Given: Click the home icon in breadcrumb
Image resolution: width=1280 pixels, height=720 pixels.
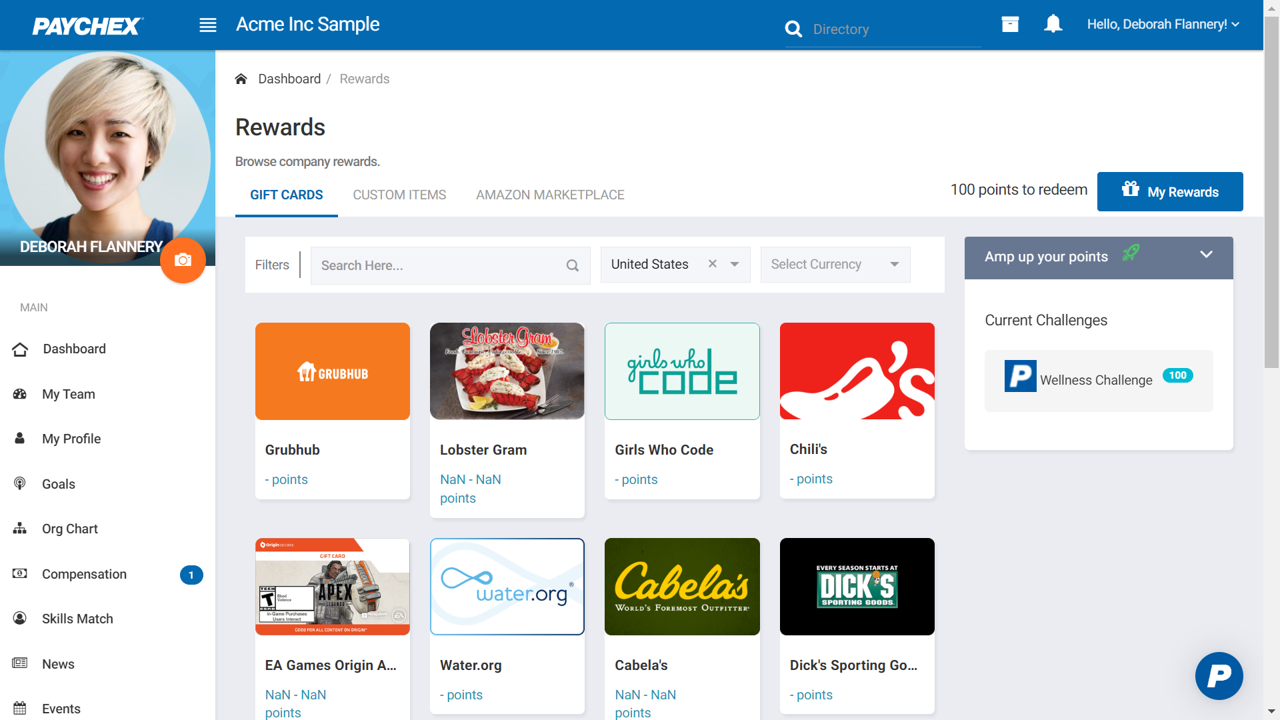Looking at the screenshot, I should click(241, 79).
